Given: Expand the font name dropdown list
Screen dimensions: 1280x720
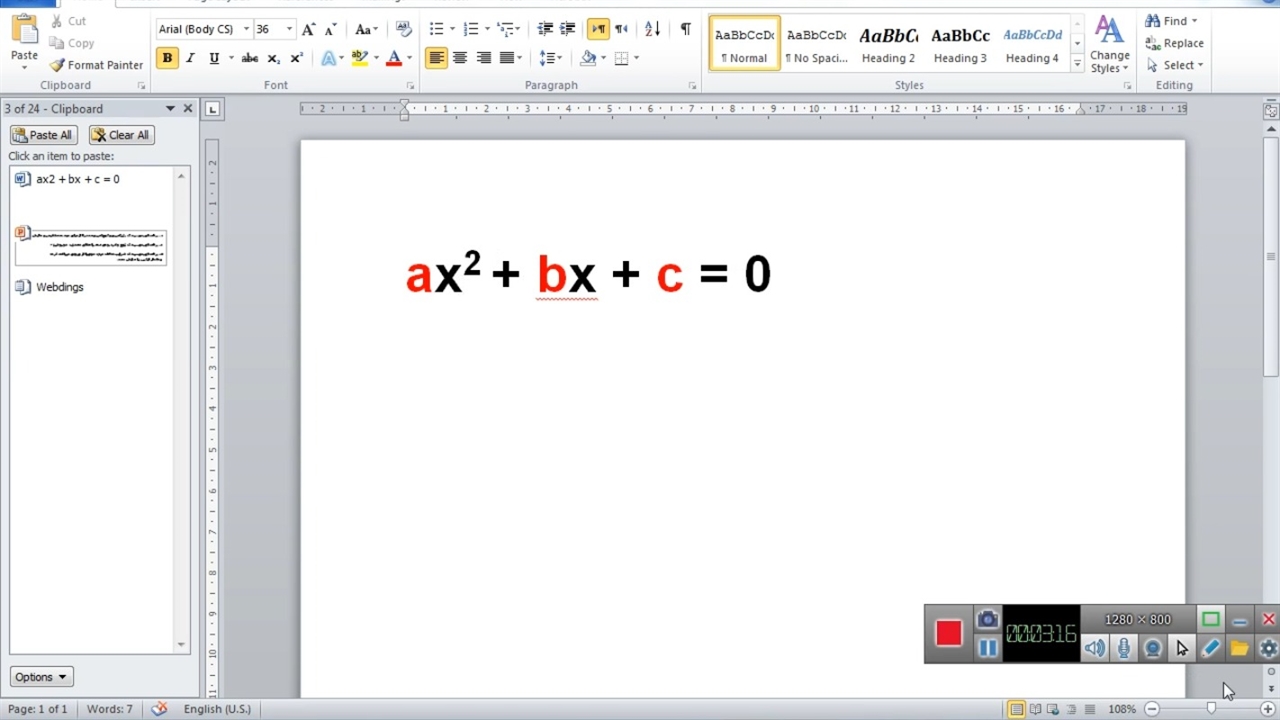Looking at the screenshot, I should tap(246, 29).
